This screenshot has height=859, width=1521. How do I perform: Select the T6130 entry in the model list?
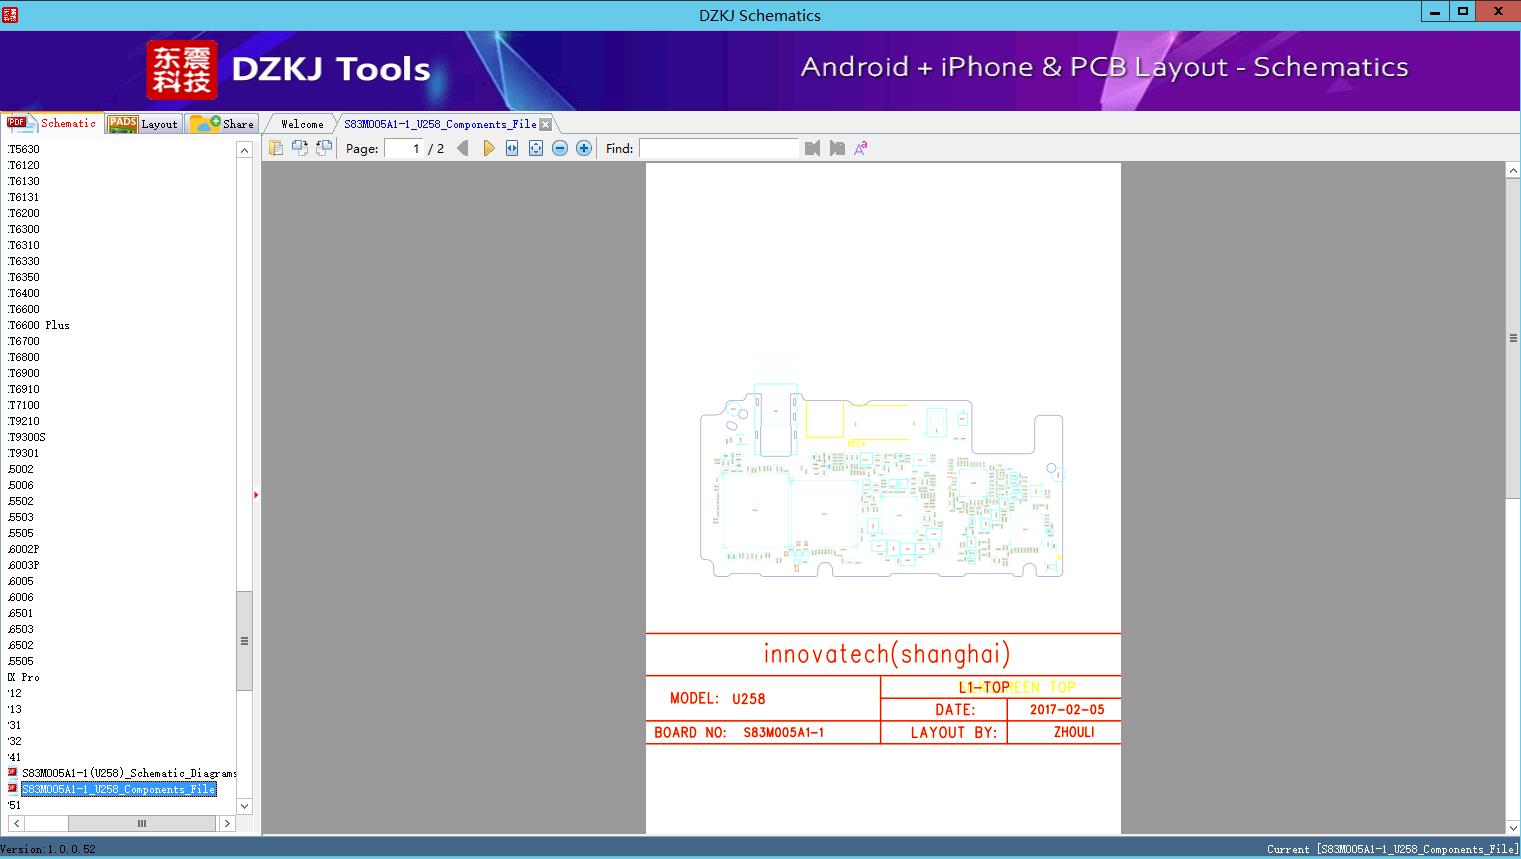pyautogui.click(x=24, y=181)
